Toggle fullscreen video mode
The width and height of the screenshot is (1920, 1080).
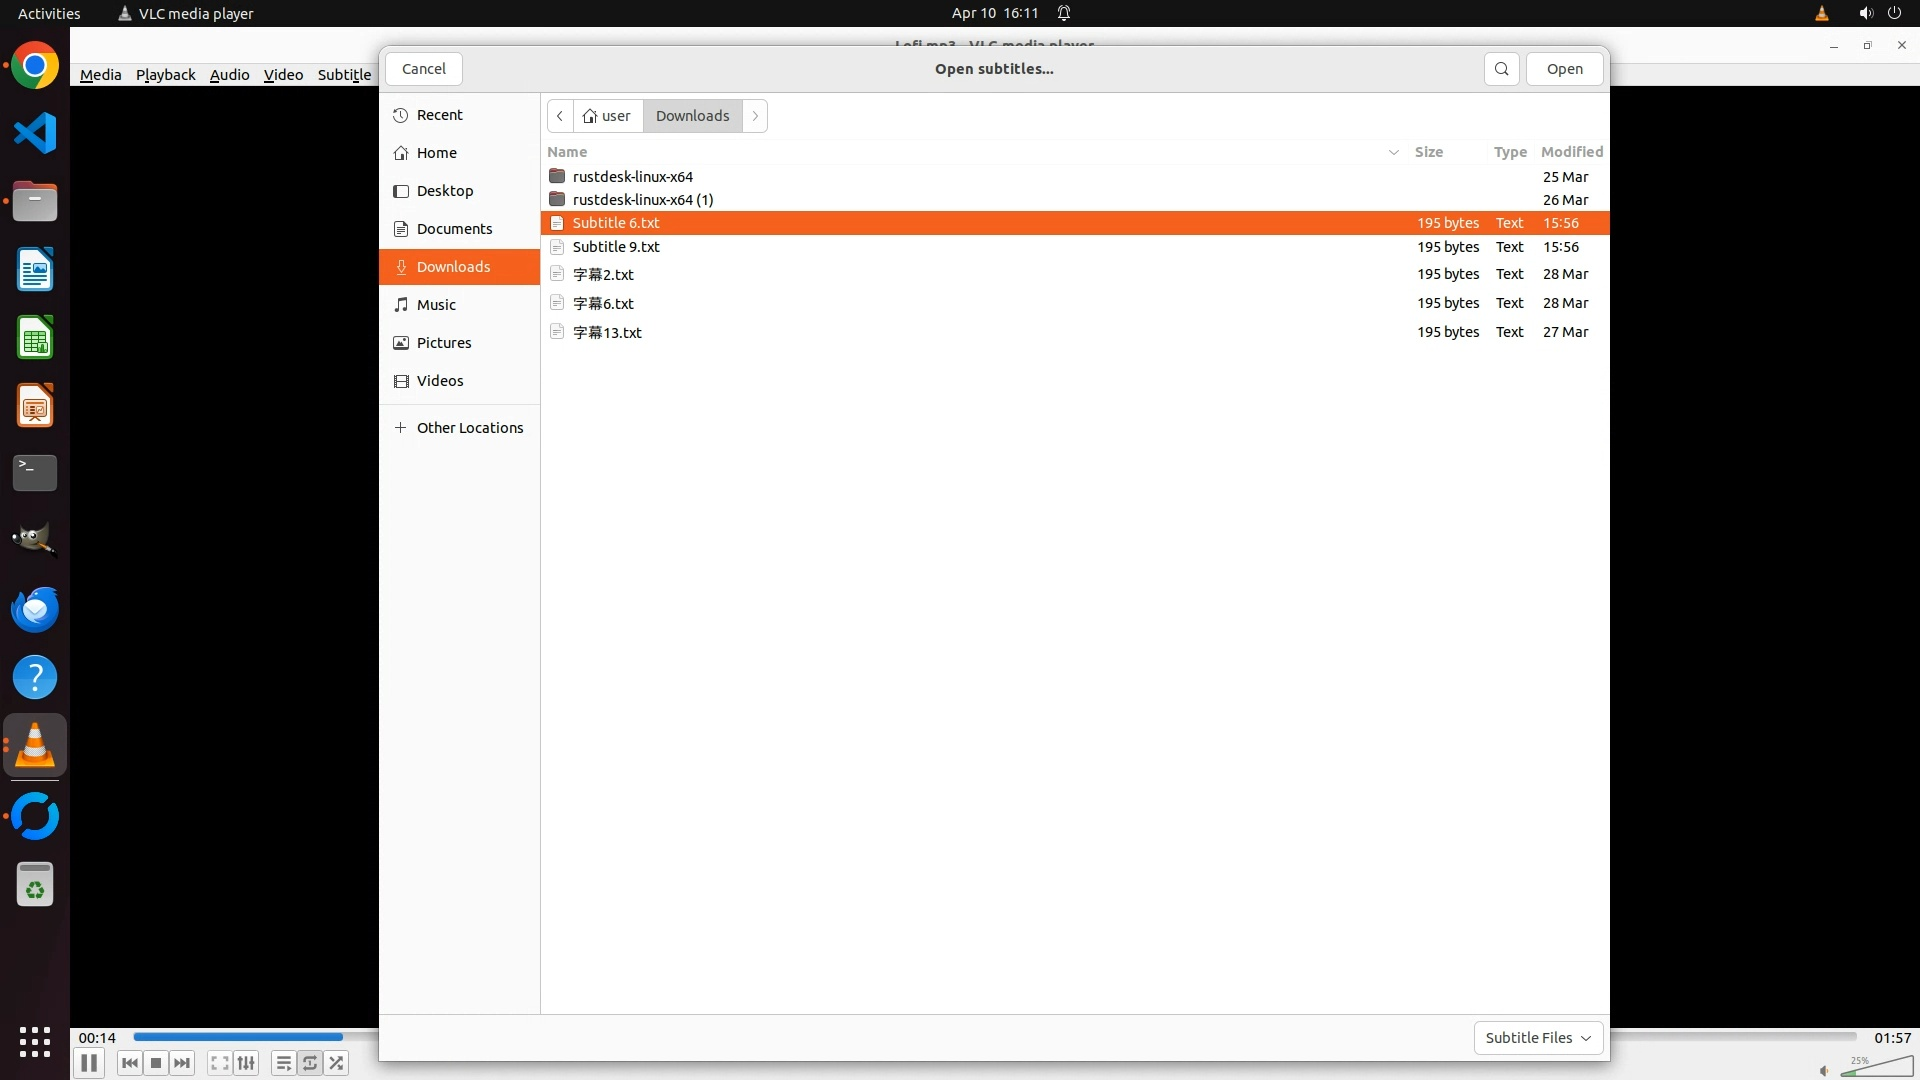pyautogui.click(x=220, y=1063)
